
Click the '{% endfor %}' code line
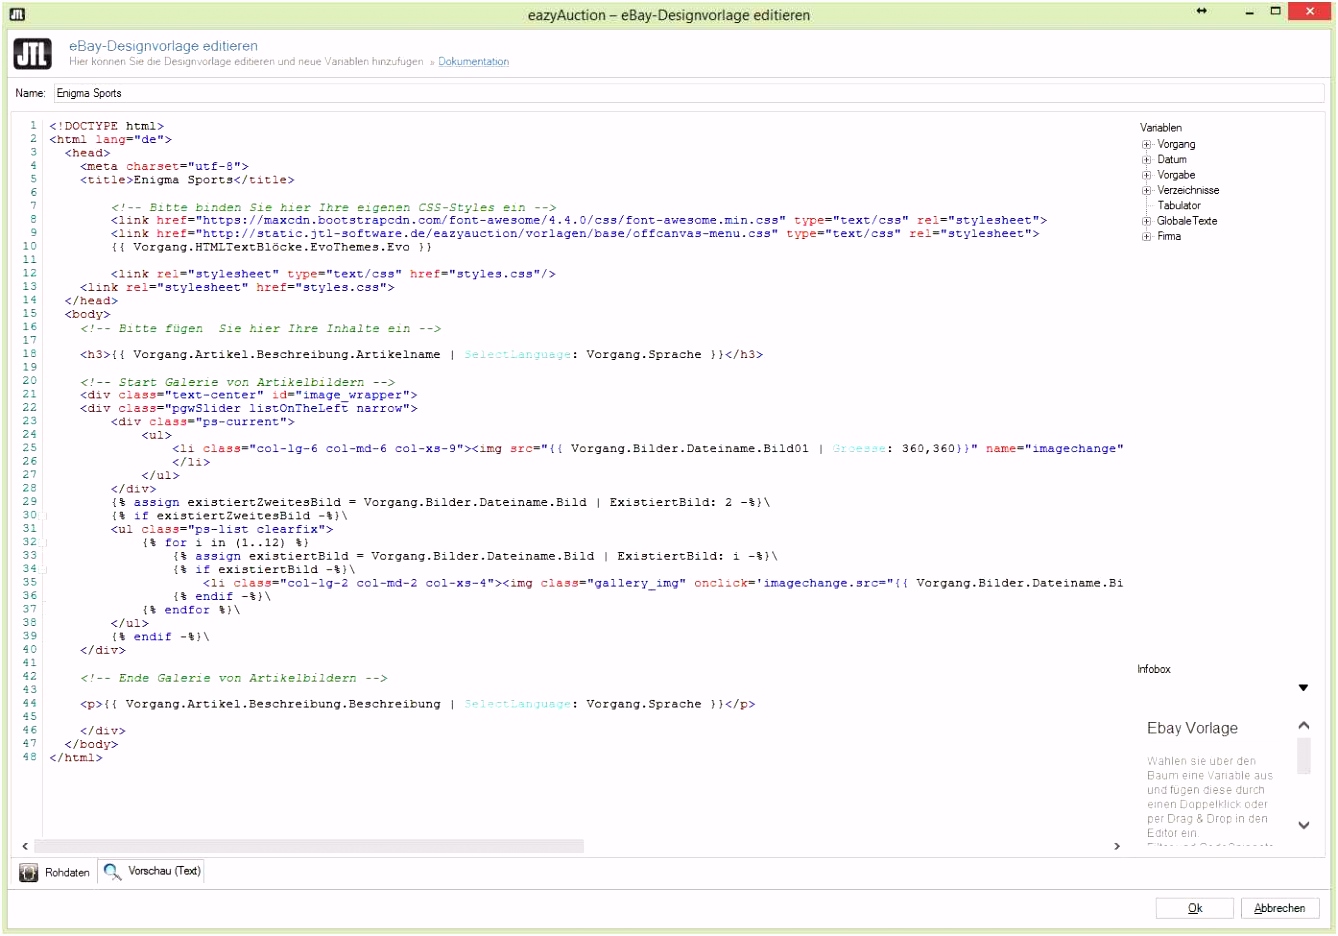191,610
